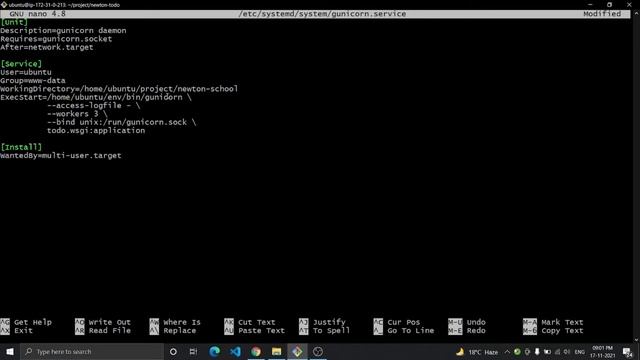
Task: Open the network status tray icon
Action: (x=557, y=352)
